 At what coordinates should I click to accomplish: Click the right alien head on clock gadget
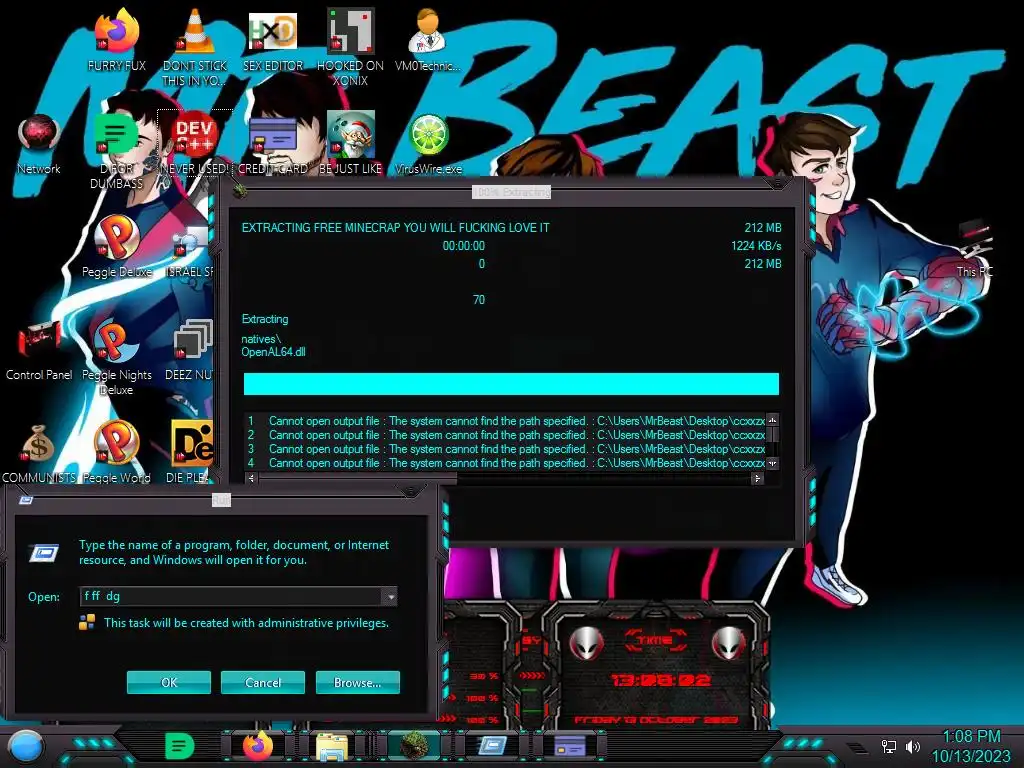pyautogui.click(x=728, y=644)
